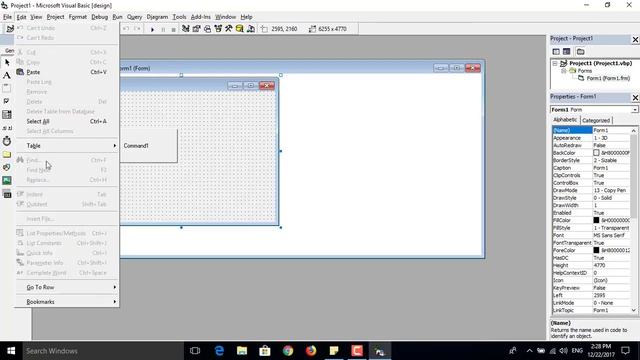Open Firefox from the taskbar
Image resolution: width=640 pixels, height=360 pixels.
coord(311,351)
